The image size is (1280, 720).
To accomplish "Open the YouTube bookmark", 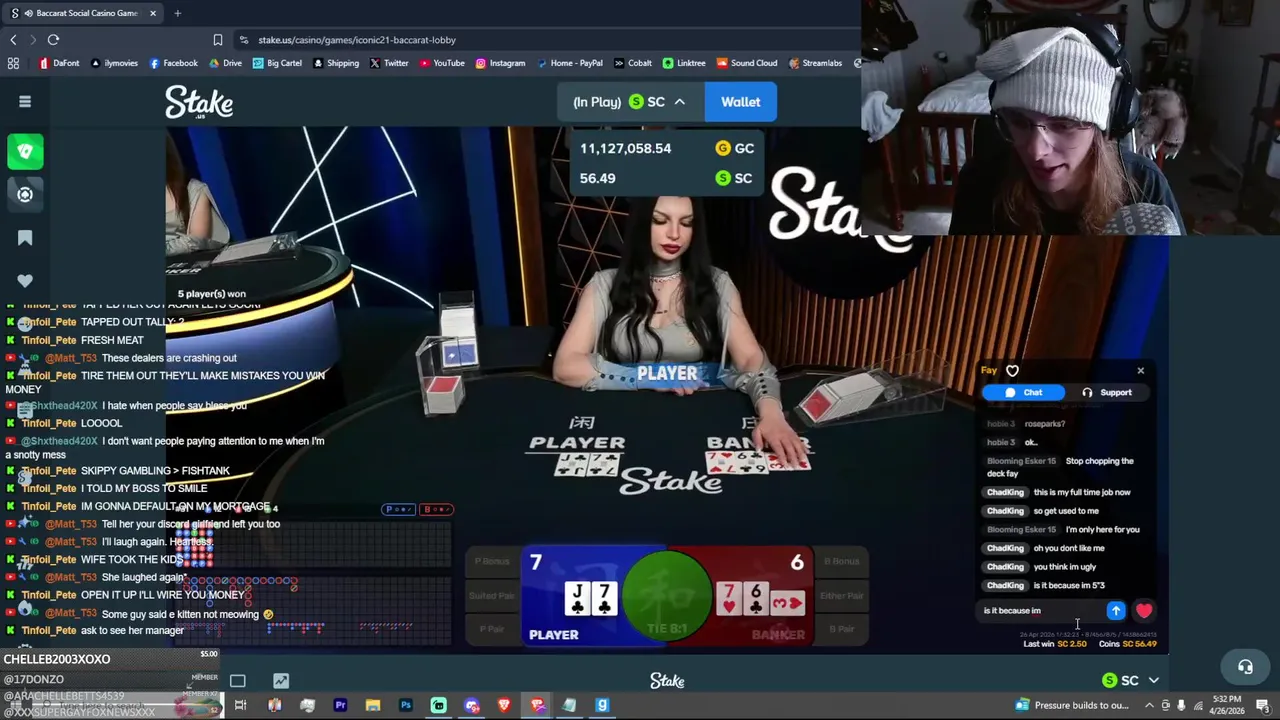I will [442, 63].
